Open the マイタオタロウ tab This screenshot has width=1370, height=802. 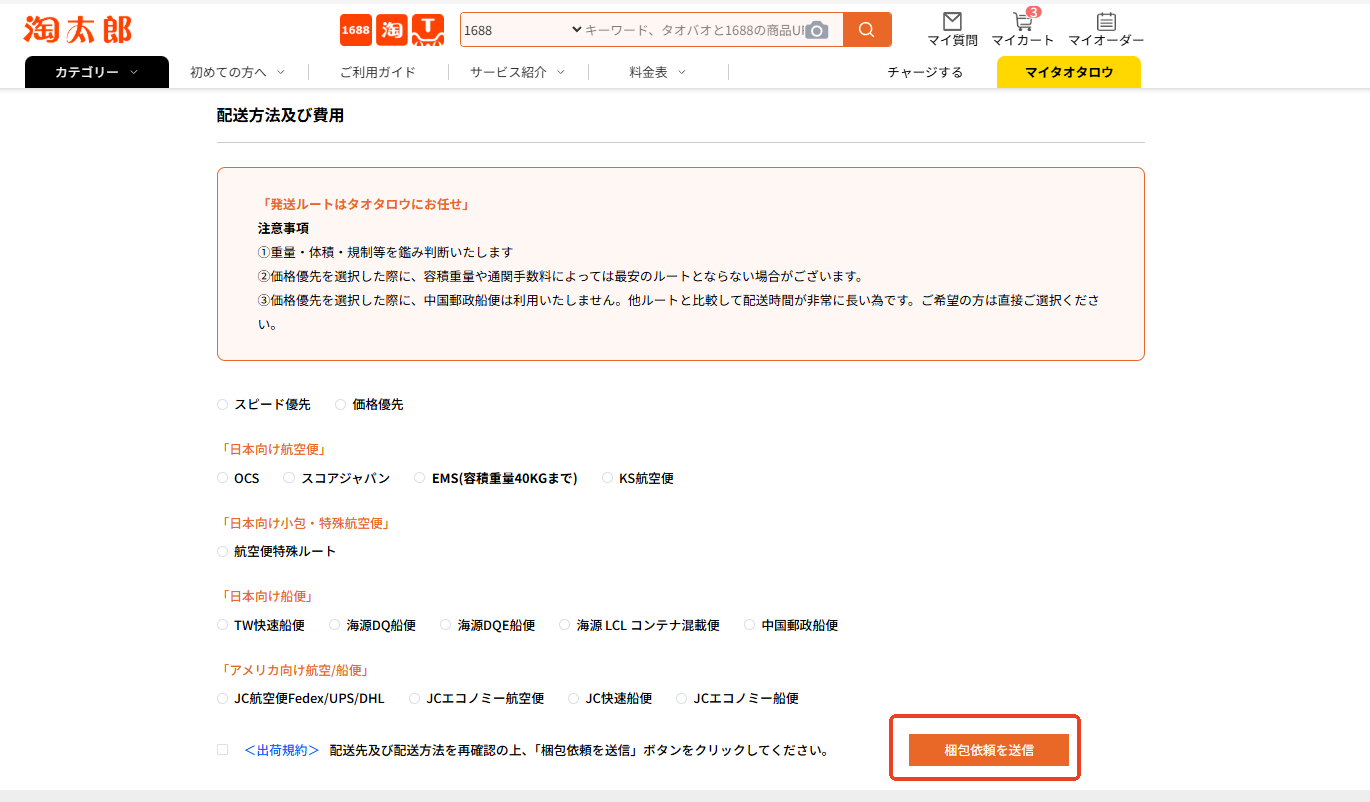point(1069,72)
